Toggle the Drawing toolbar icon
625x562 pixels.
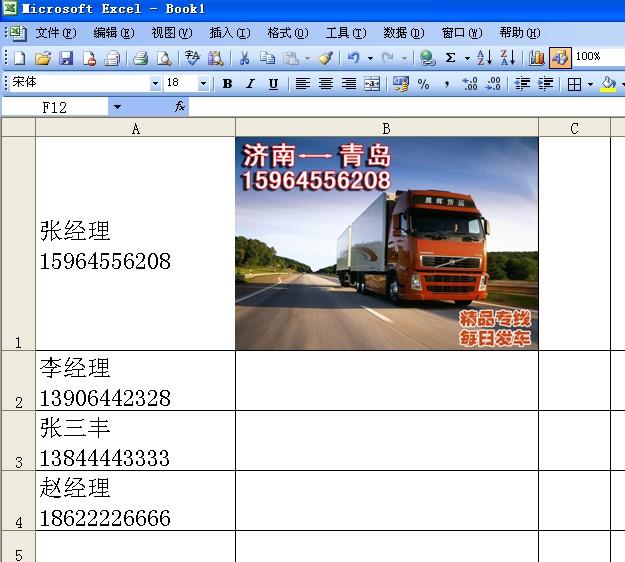(560, 59)
